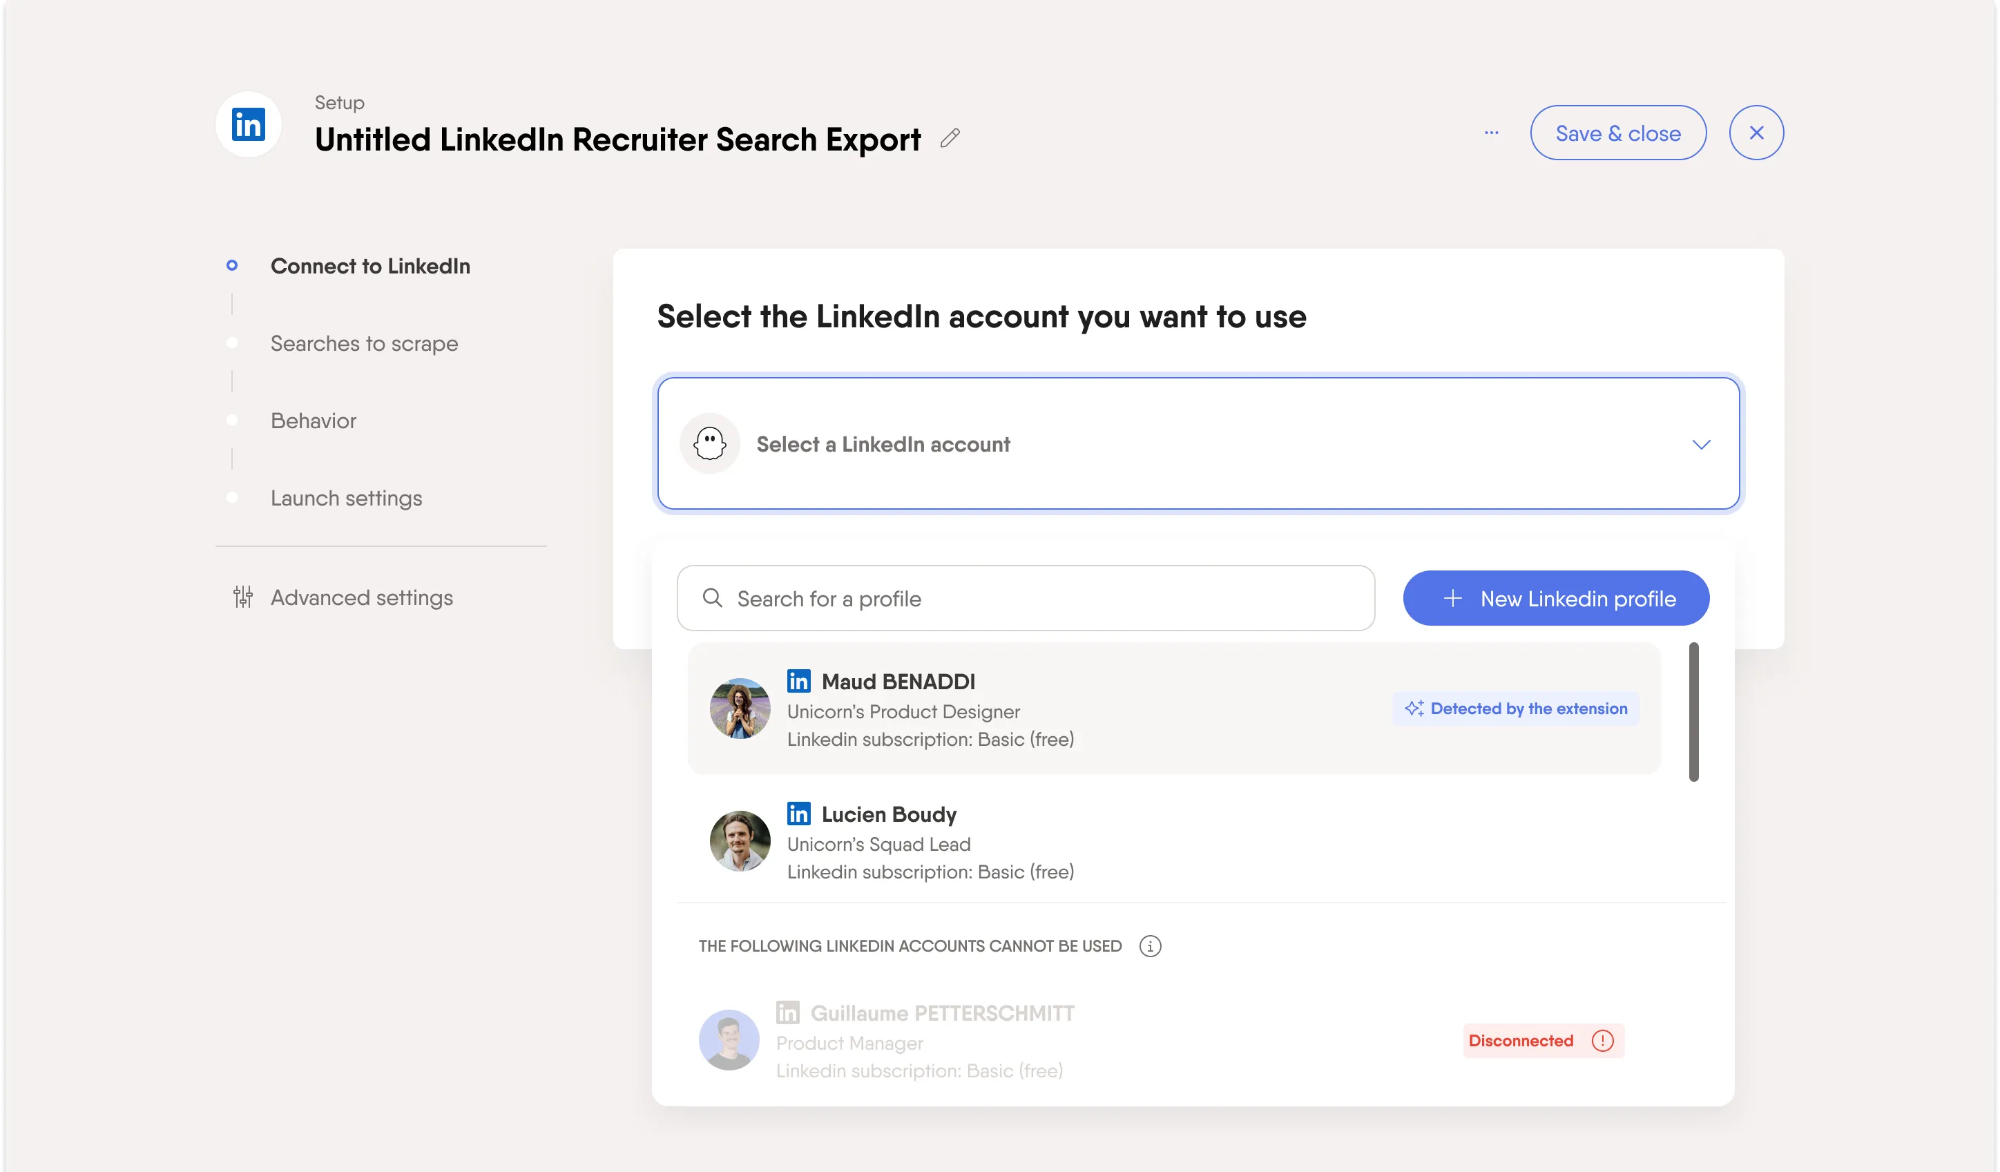Collapse dropdown with the chevron arrow
The width and height of the screenshot is (2000, 1172).
tap(1701, 444)
